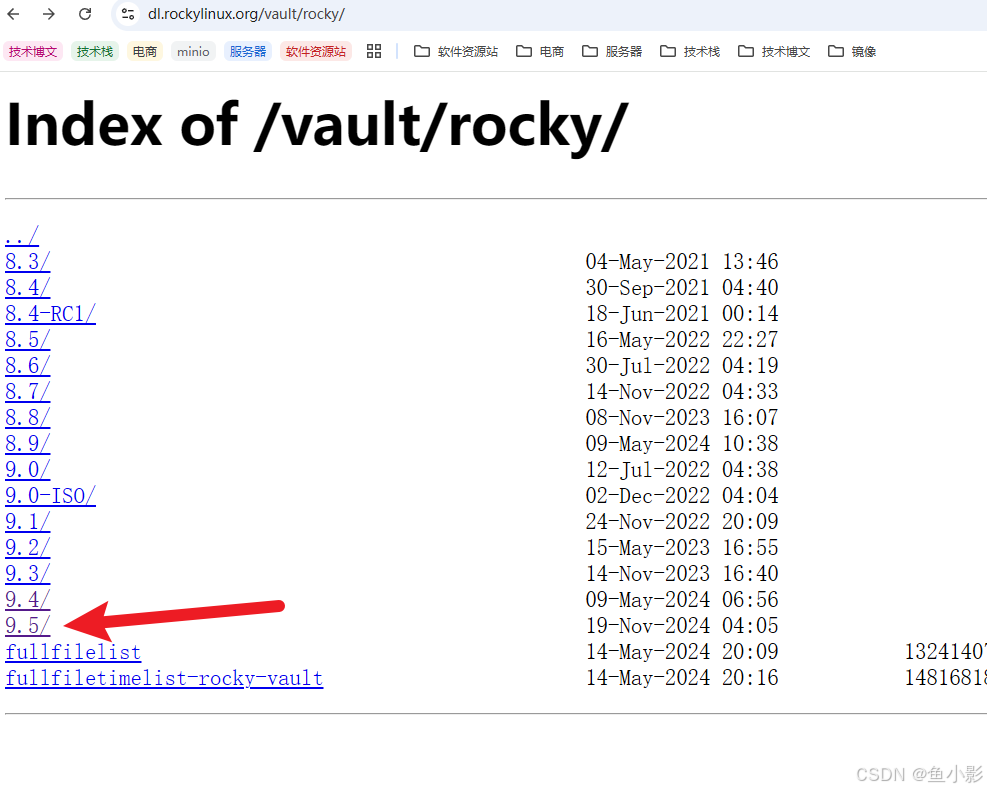Expand the 服务器 bookmark folder
Image resolution: width=987 pixels, height=792 pixels.
coord(612,52)
